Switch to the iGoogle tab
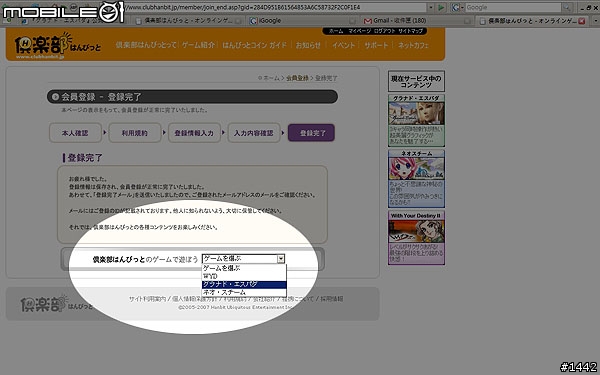This screenshot has width=600, height=375. click(302, 21)
